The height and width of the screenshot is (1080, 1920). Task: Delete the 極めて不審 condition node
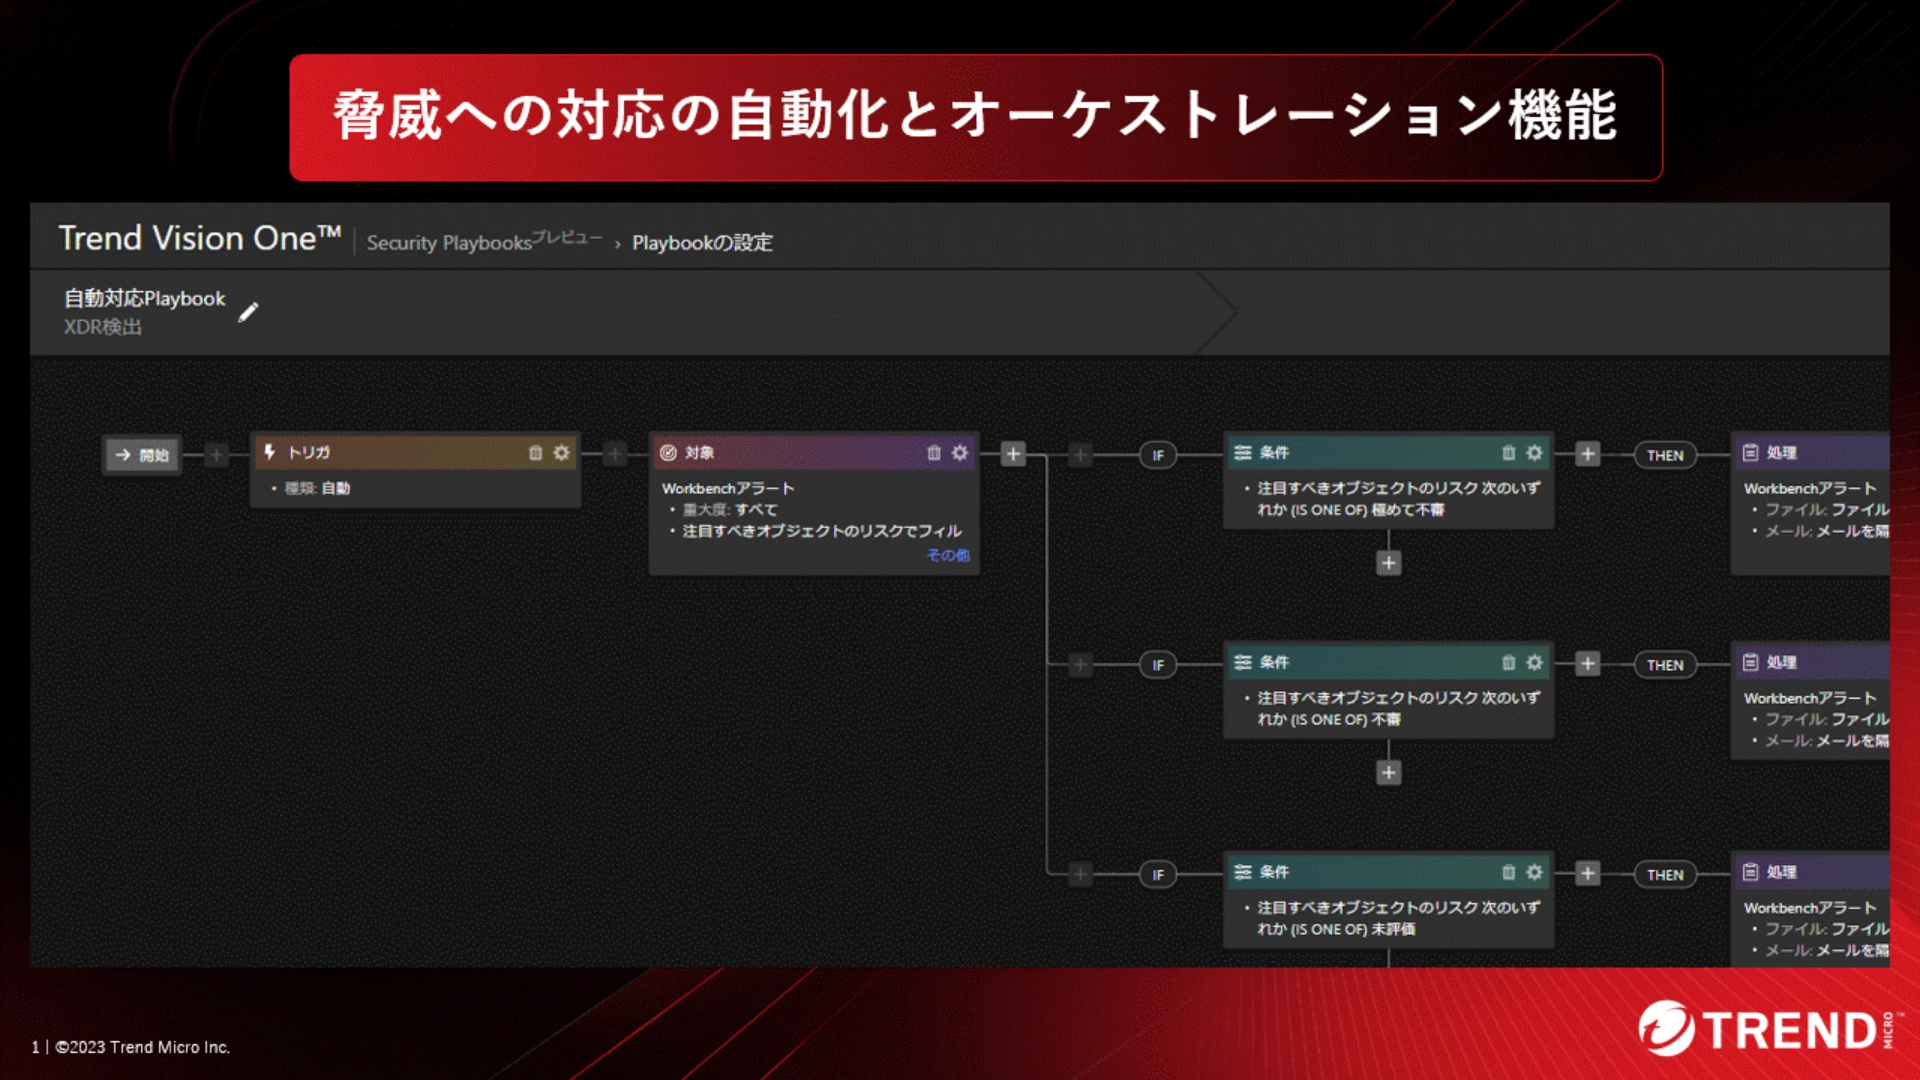(x=1508, y=453)
